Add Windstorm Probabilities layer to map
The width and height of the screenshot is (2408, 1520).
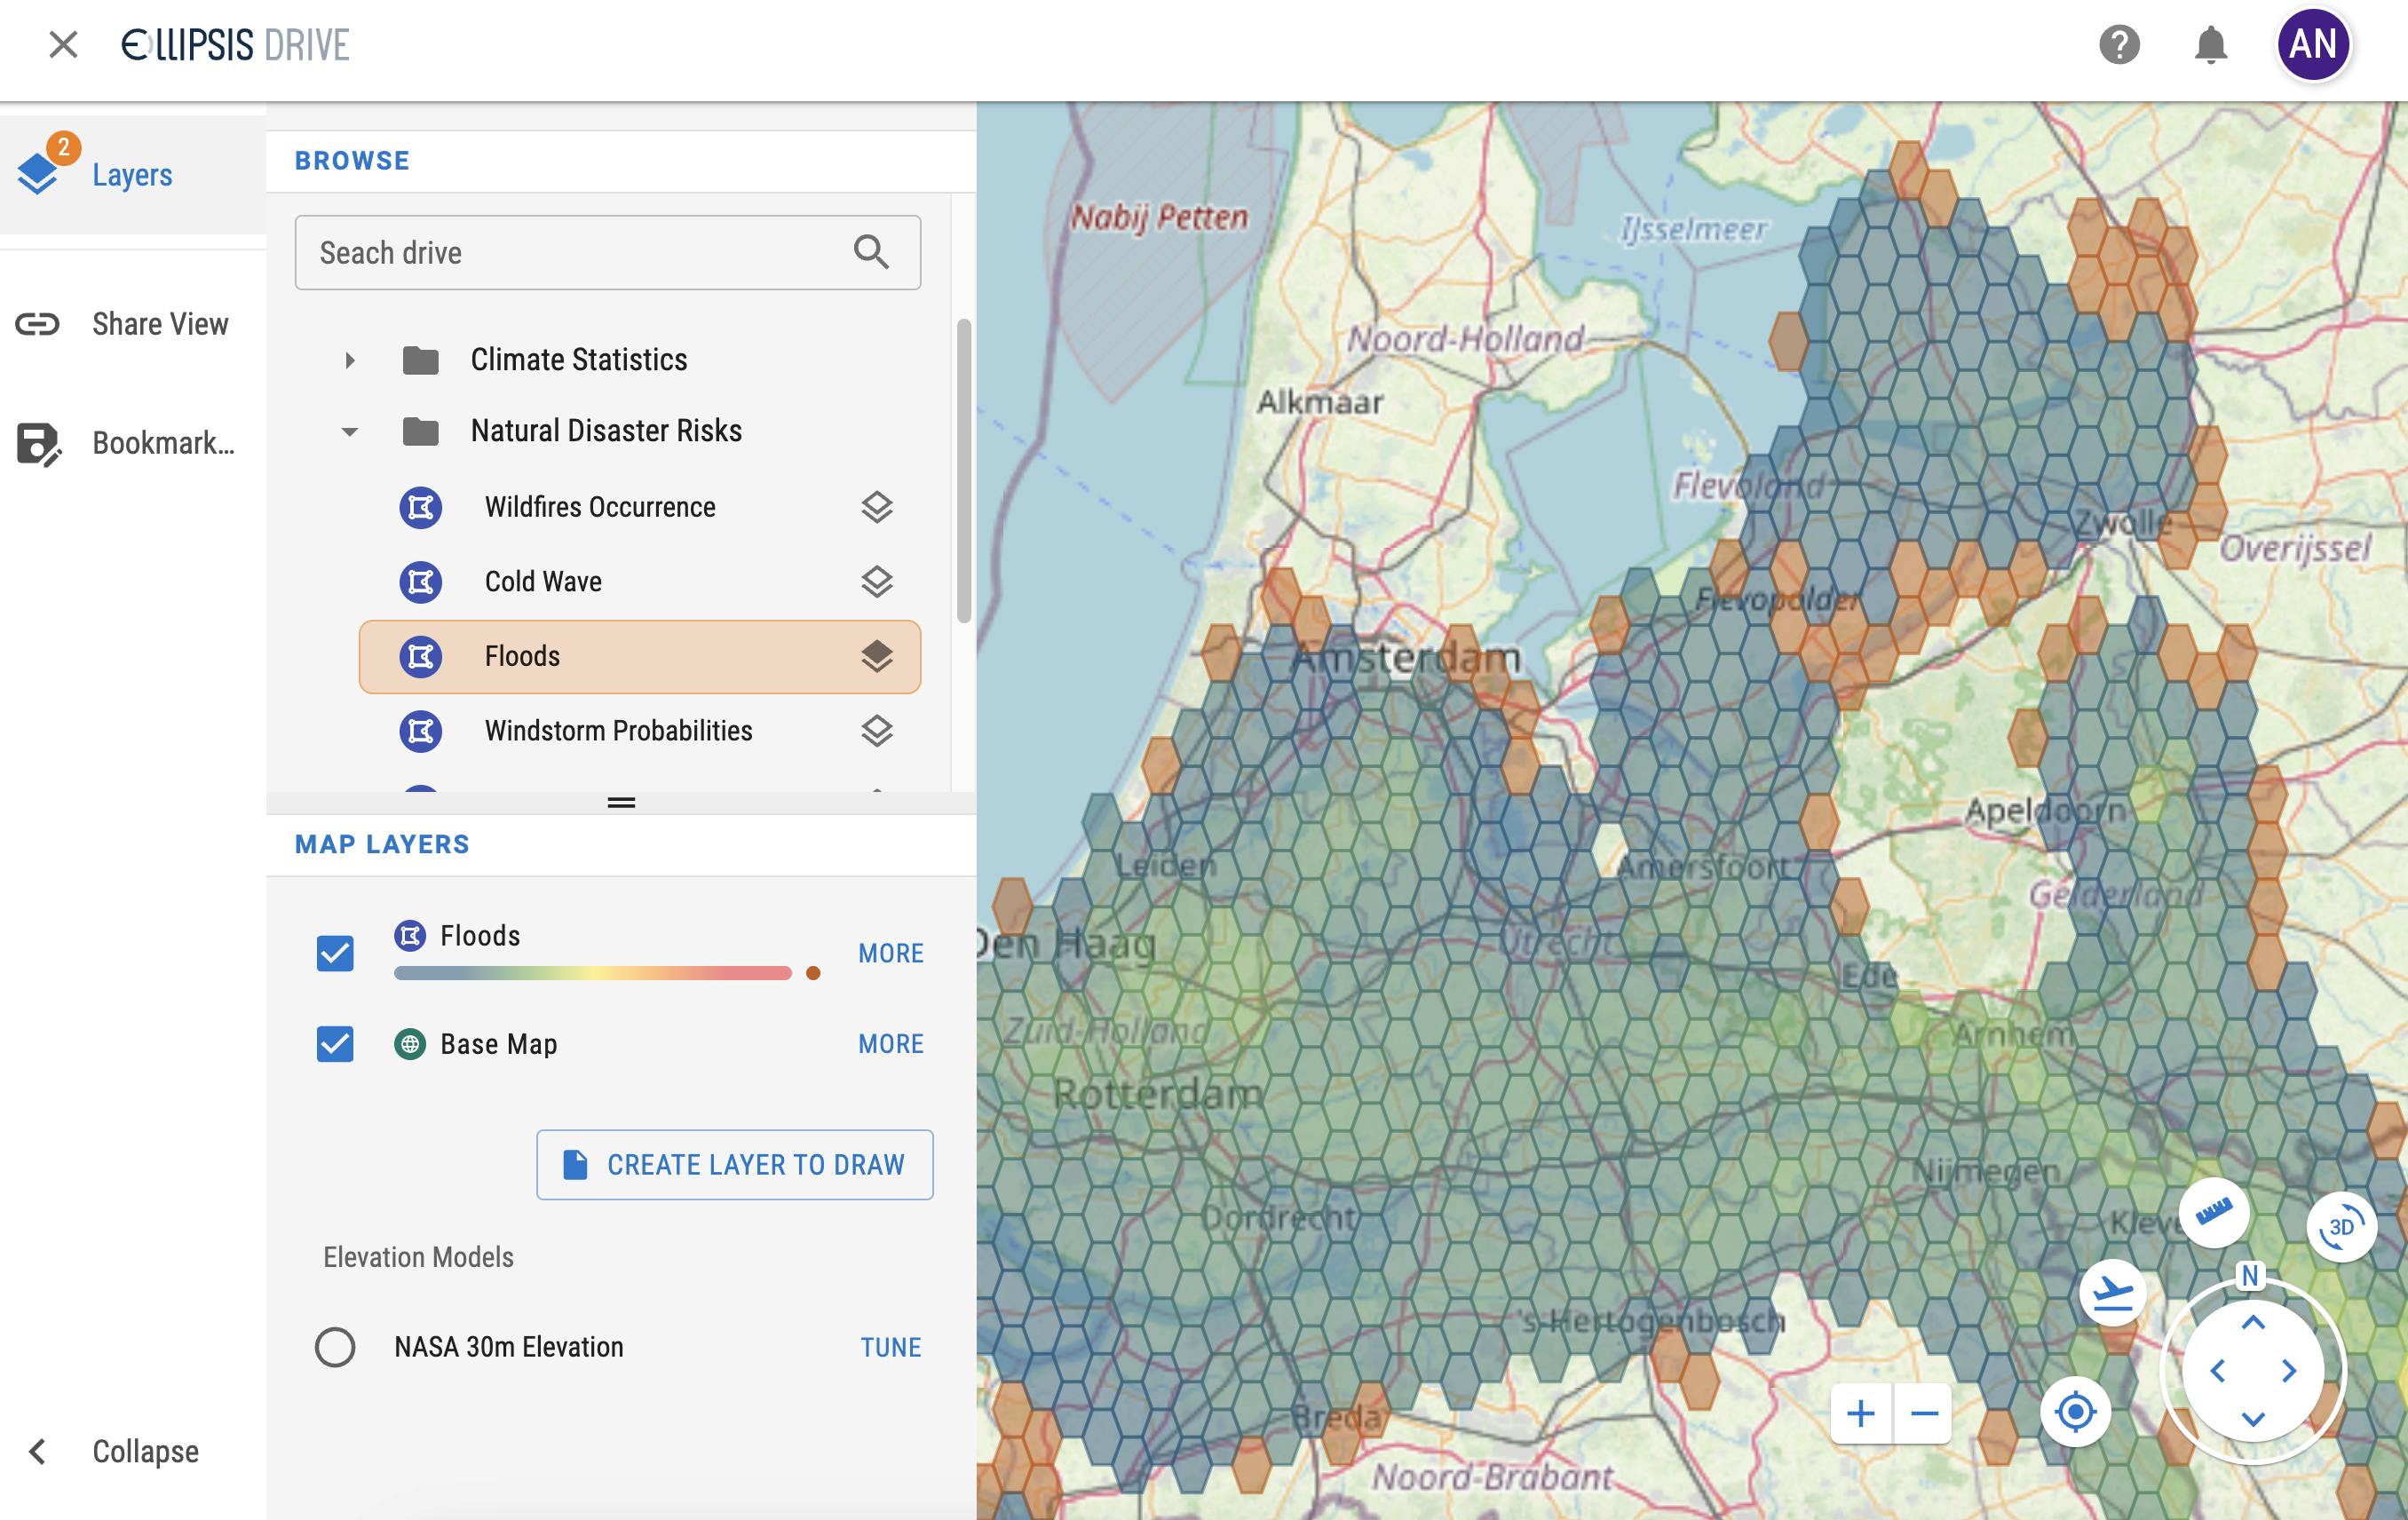876,731
